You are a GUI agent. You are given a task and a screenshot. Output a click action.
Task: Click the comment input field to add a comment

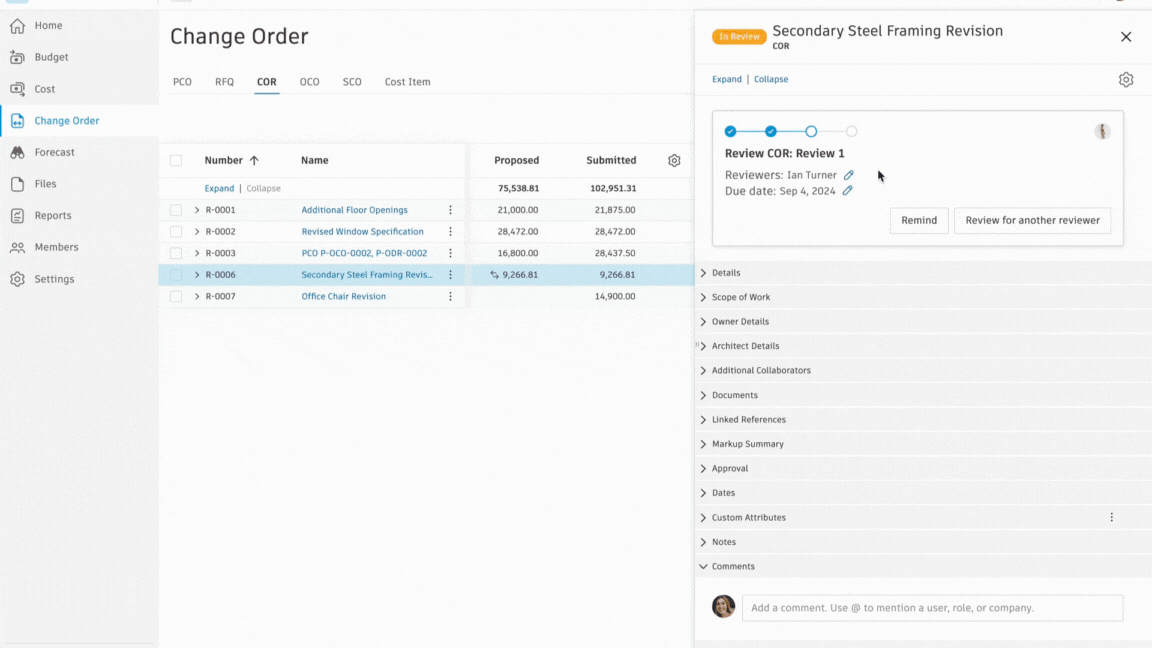(x=932, y=607)
